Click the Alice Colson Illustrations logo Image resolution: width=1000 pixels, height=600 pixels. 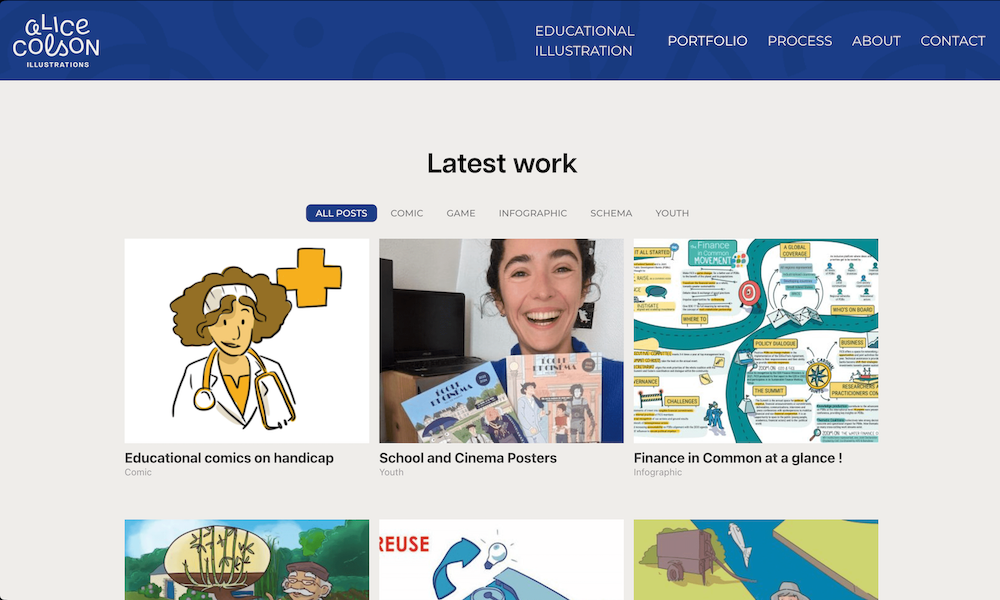56,41
